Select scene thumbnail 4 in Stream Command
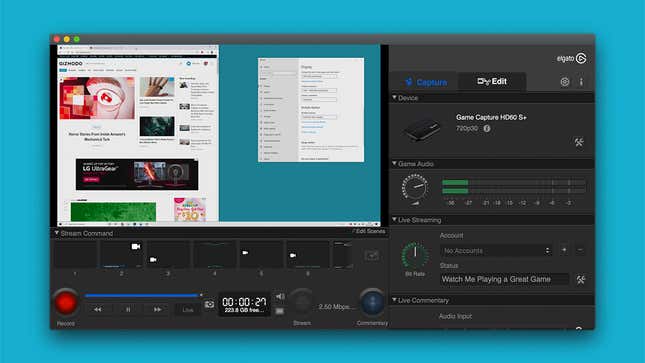The height and width of the screenshot is (363, 645). [215, 255]
